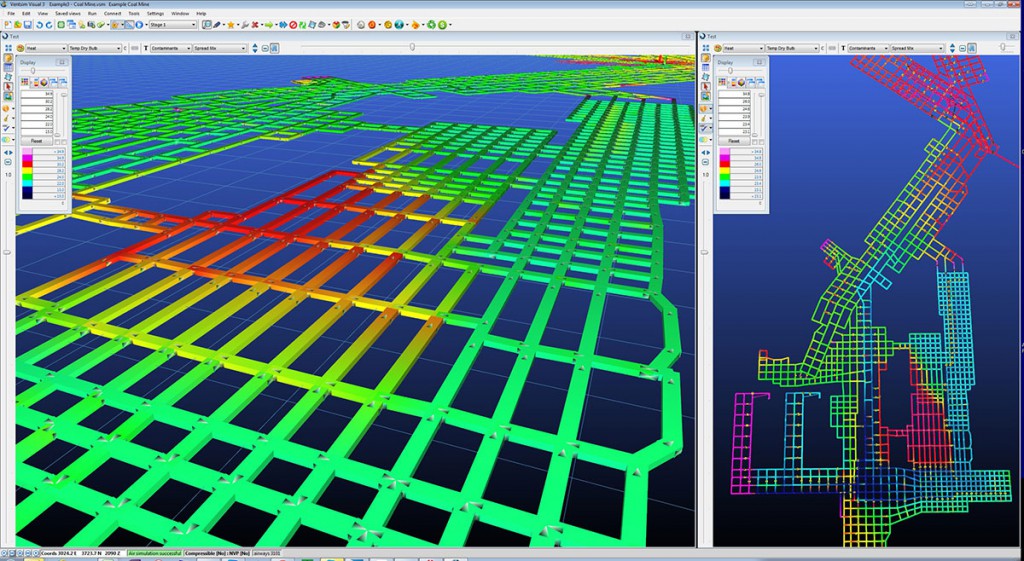Toggle the minus box button in left view toolbar

264,48
